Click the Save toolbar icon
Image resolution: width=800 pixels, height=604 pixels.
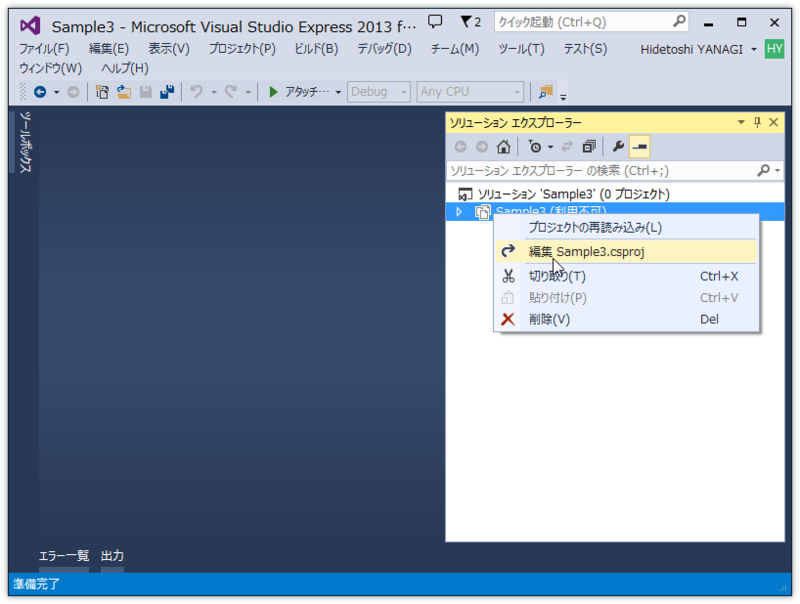tap(145, 92)
